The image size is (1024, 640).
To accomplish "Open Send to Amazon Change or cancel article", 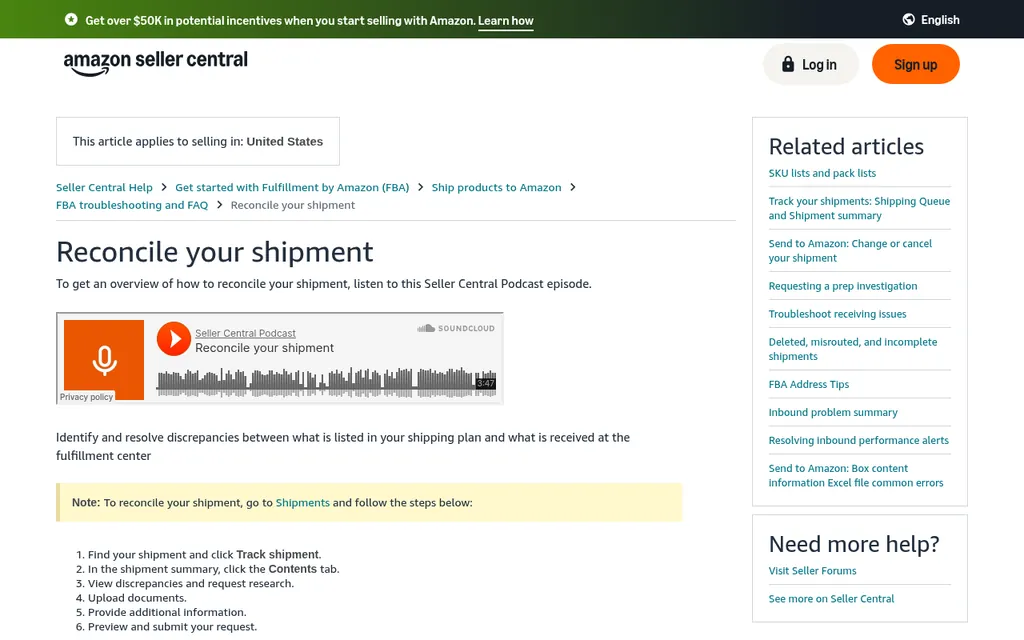I will [850, 251].
